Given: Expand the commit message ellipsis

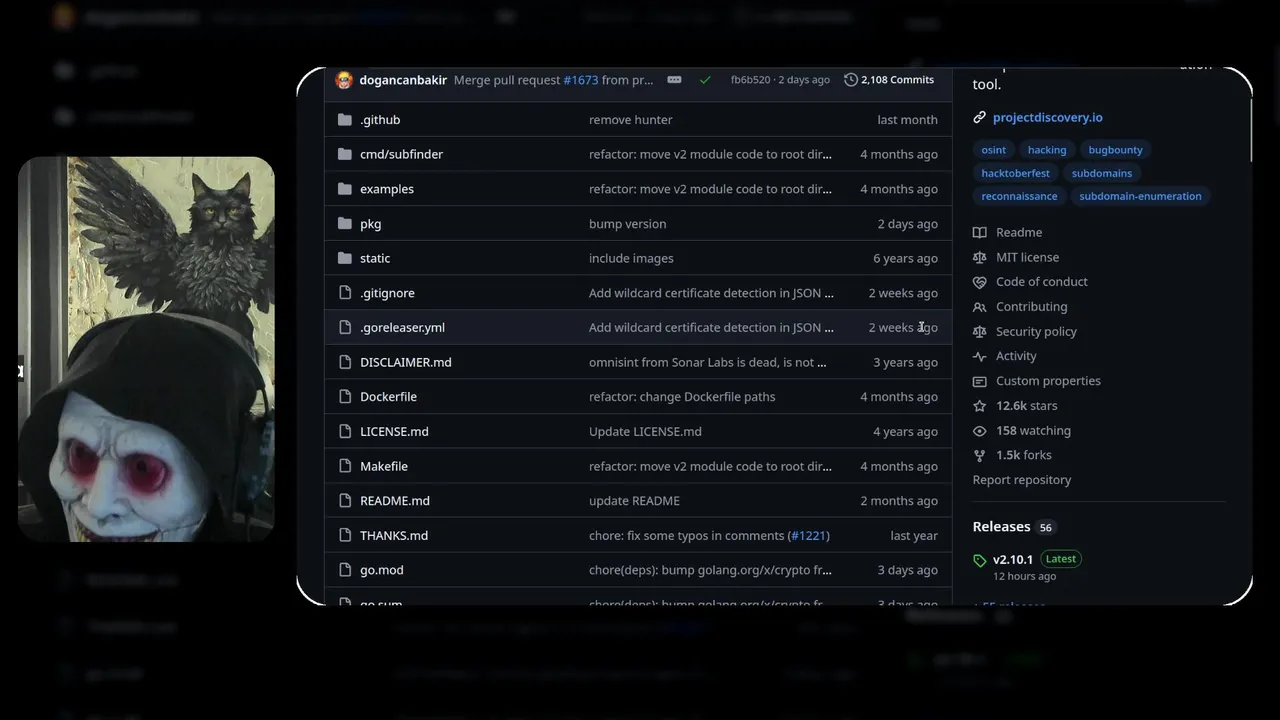Looking at the screenshot, I should (674, 80).
